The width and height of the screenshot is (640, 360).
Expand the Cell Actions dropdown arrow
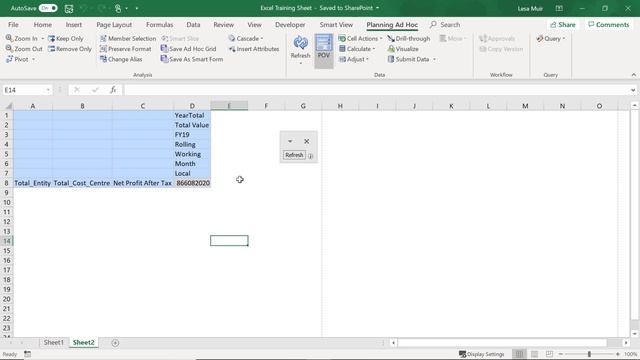click(381, 38)
